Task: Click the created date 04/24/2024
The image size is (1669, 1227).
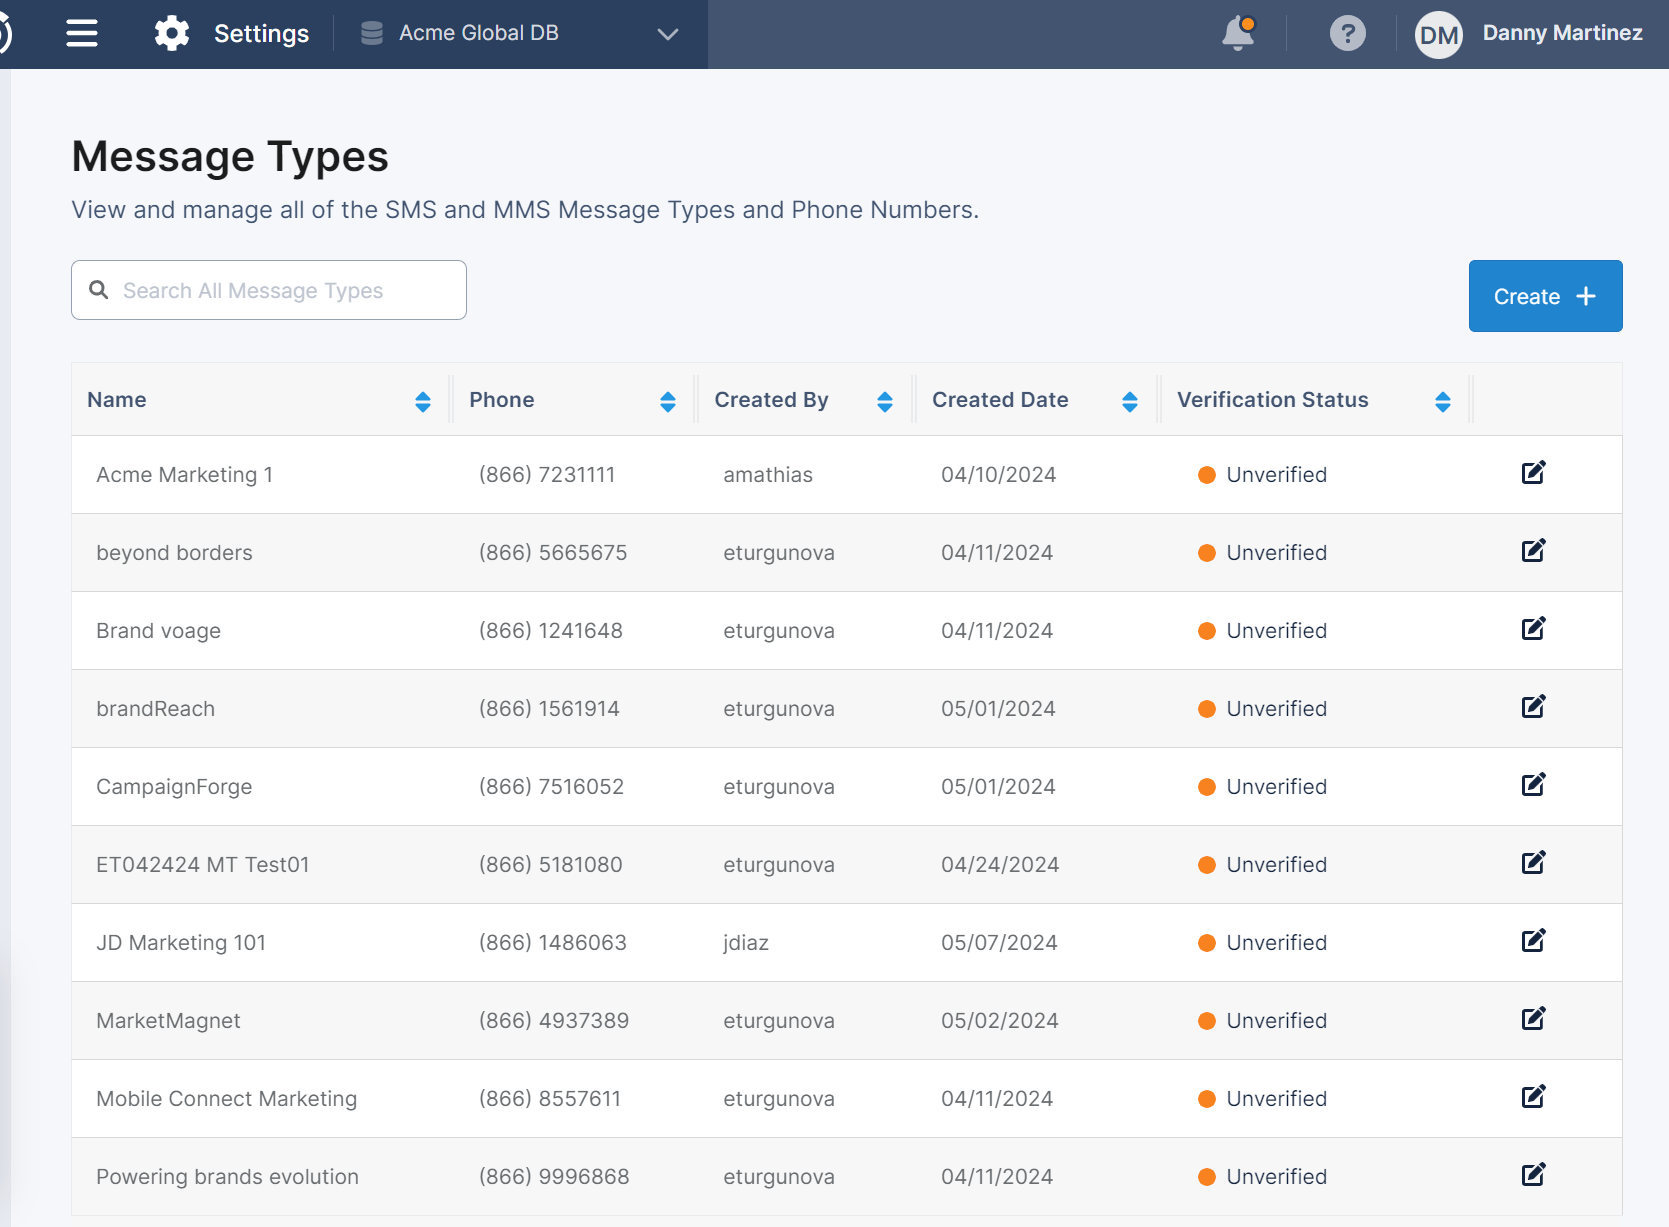Action: tap(1000, 865)
